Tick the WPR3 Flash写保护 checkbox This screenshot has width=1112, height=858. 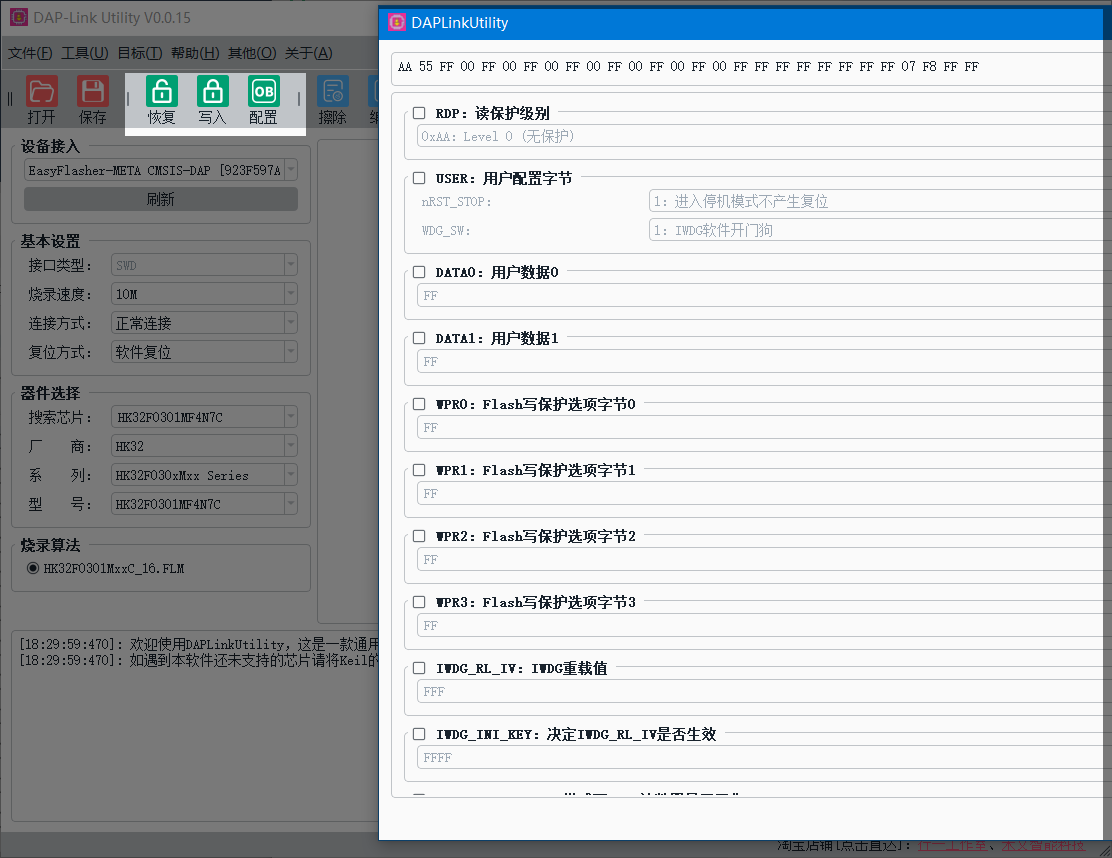click(419, 602)
